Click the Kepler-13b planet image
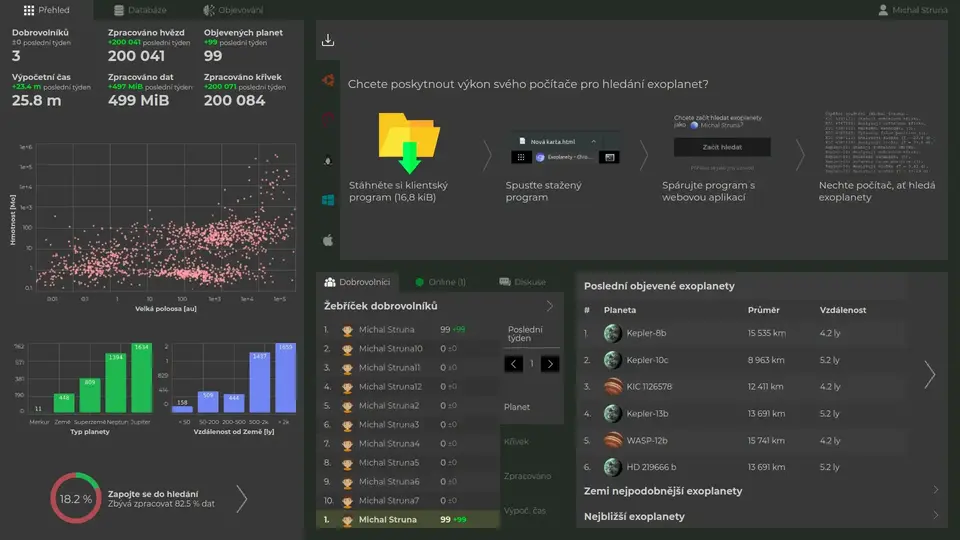Screen dimensions: 960x540 pos(612,413)
